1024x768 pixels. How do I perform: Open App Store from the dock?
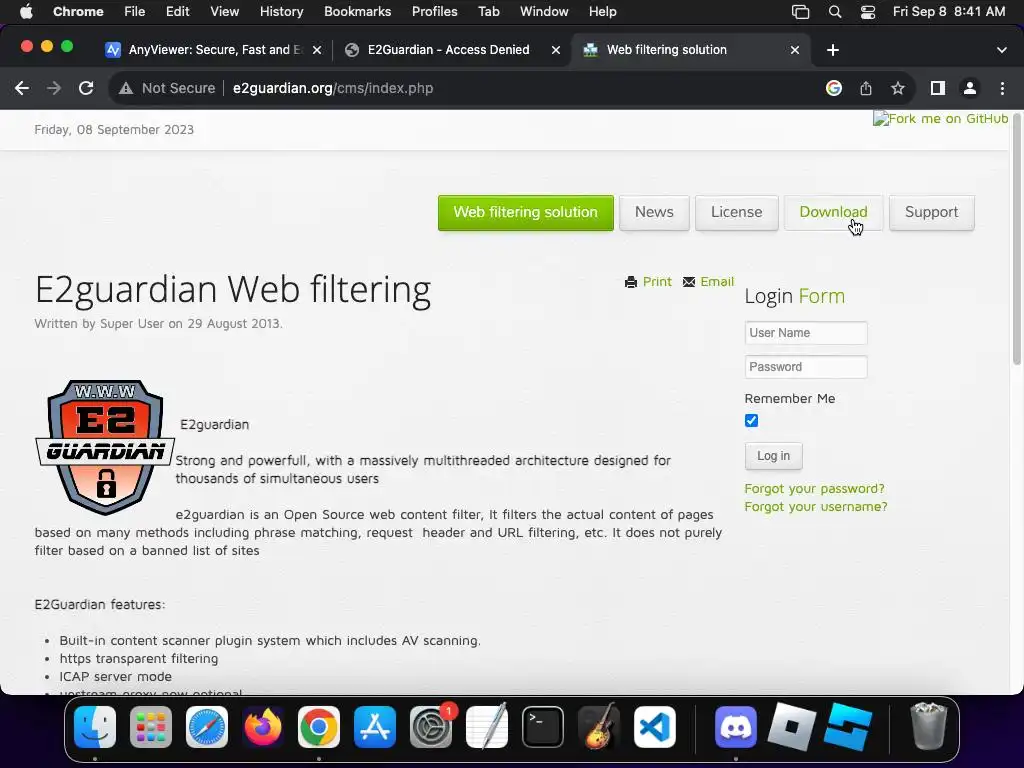(375, 727)
